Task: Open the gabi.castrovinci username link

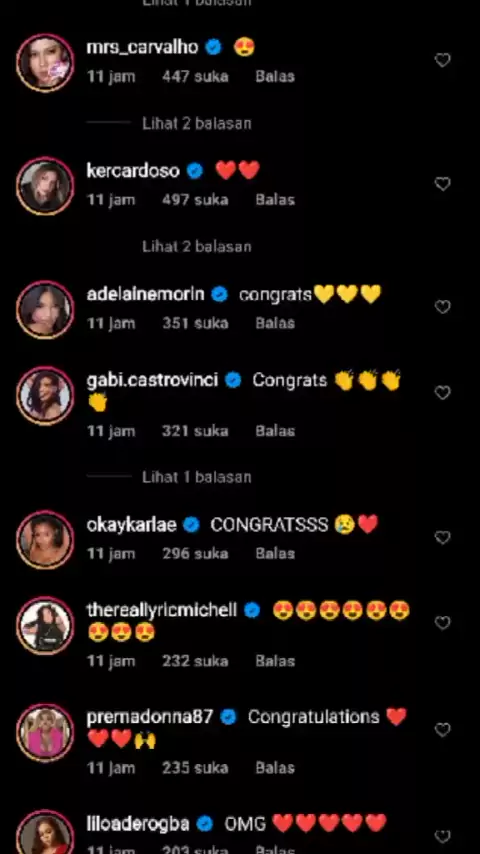Action: click(x=152, y=380)
